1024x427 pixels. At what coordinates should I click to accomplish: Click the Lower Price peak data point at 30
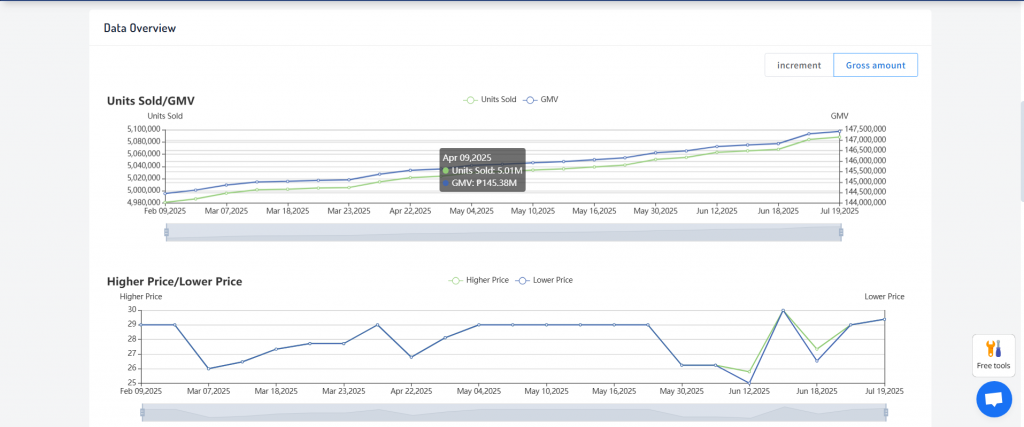pos(783,311)
